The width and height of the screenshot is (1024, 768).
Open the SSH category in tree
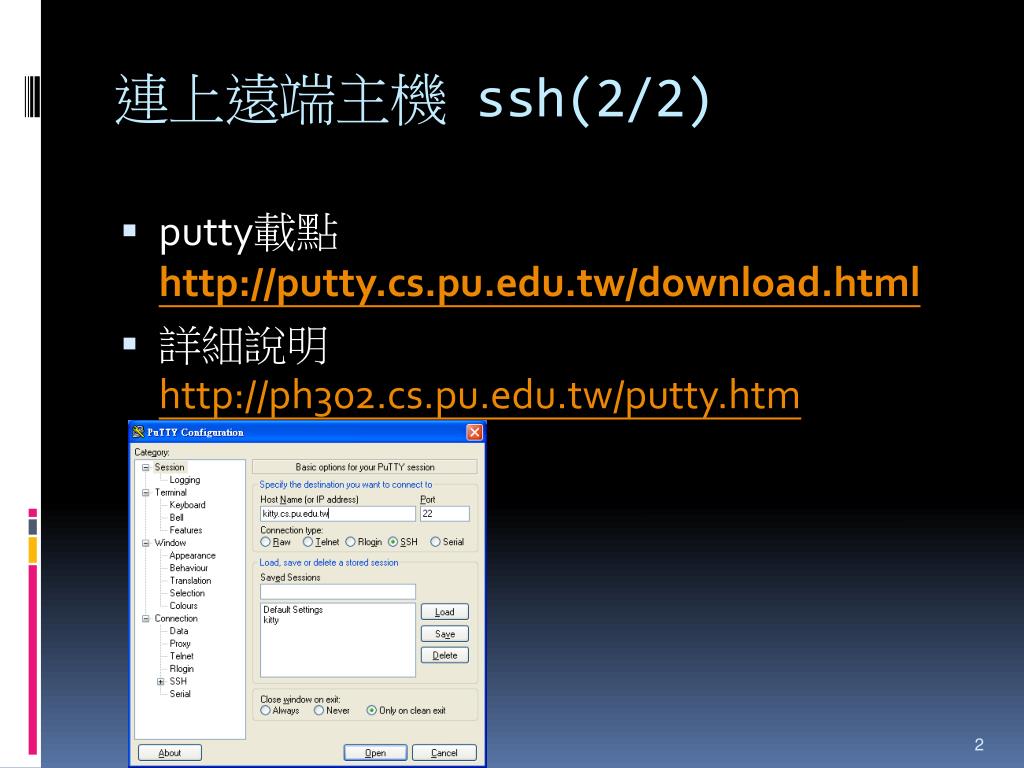(x=178, y=681)
